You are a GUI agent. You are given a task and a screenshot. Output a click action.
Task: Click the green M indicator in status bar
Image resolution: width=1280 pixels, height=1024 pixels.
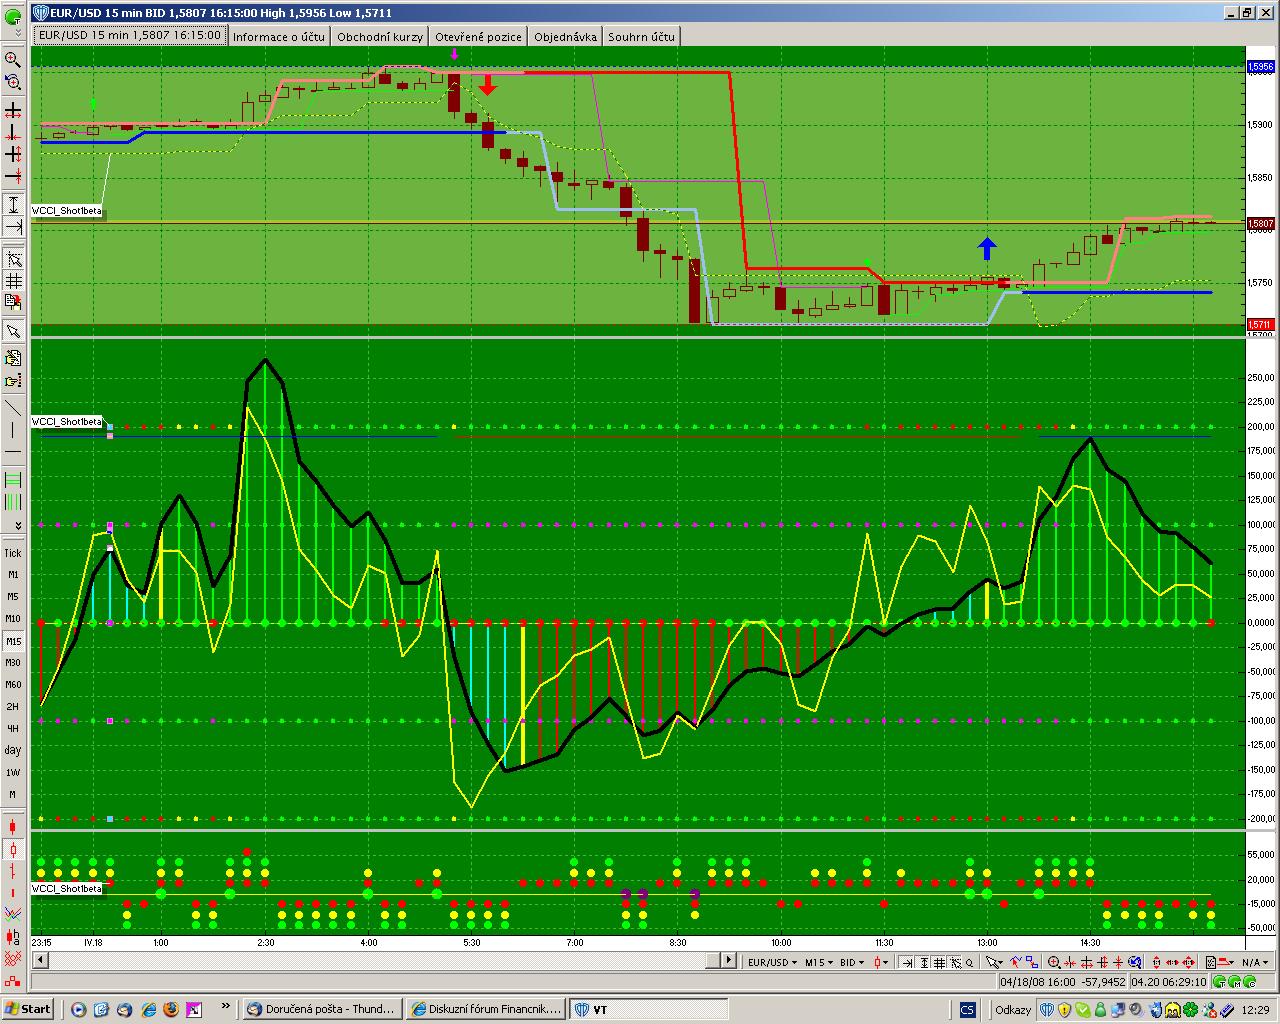[1234, 982]
